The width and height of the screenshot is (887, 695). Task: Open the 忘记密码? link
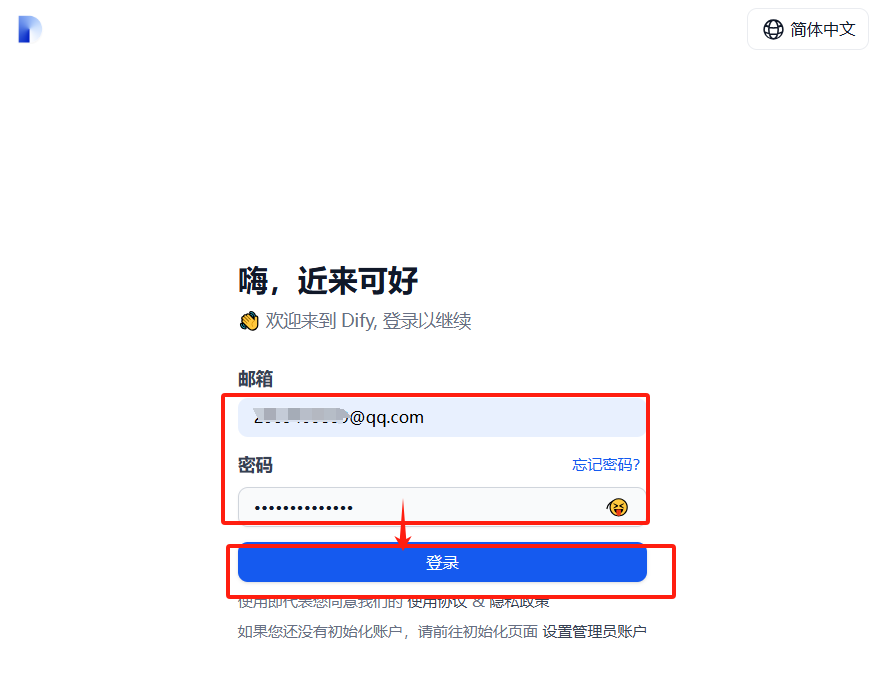605,465
